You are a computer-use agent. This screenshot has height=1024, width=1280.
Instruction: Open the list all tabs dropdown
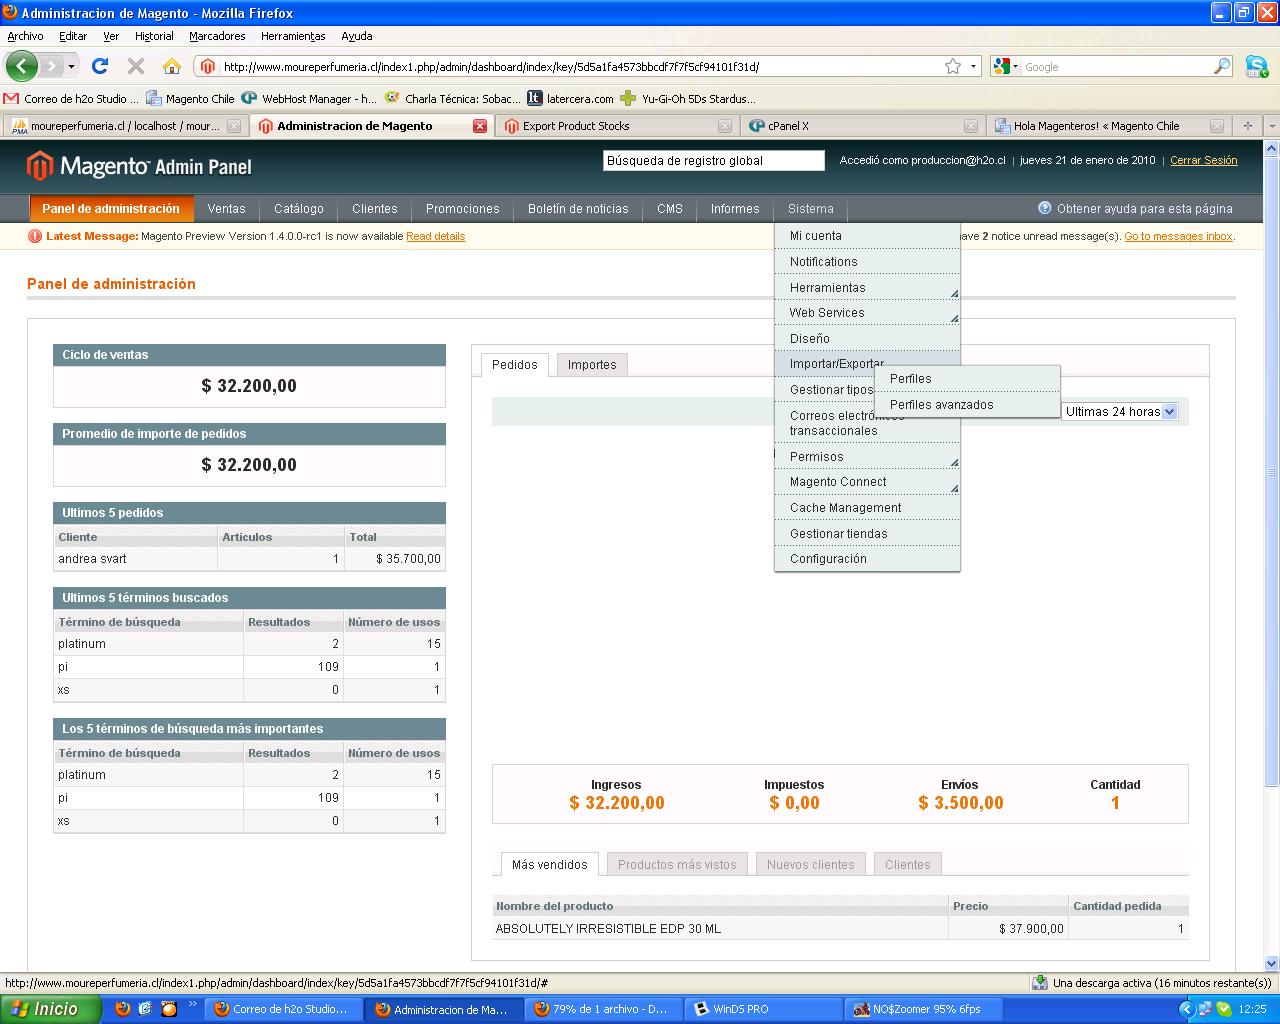1271,126
